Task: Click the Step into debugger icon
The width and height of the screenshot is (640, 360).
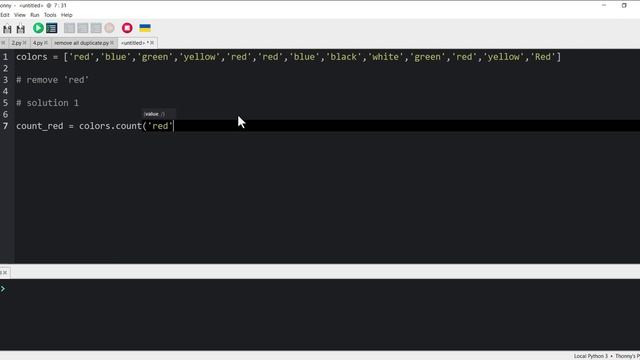Action: pos(83,28)
